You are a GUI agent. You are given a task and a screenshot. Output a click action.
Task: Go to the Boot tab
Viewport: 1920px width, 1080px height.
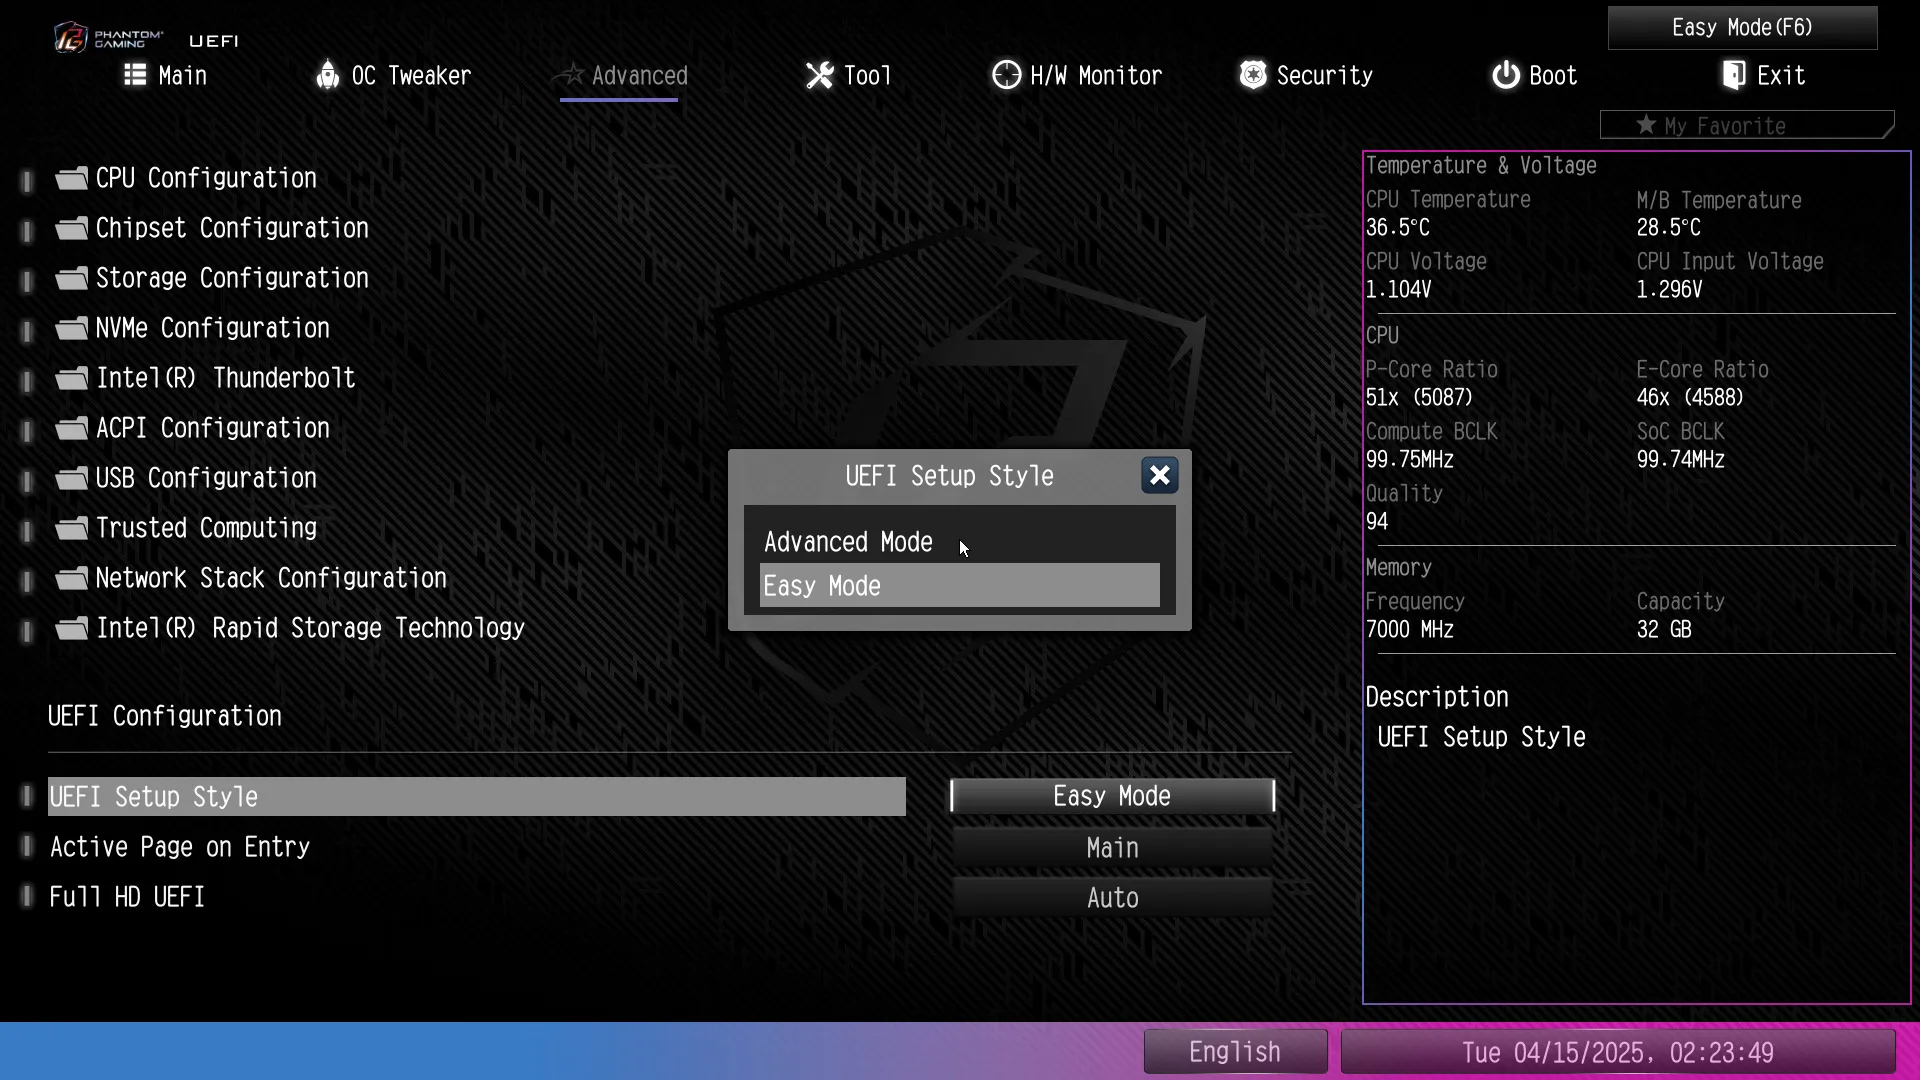coord(1535,75)
